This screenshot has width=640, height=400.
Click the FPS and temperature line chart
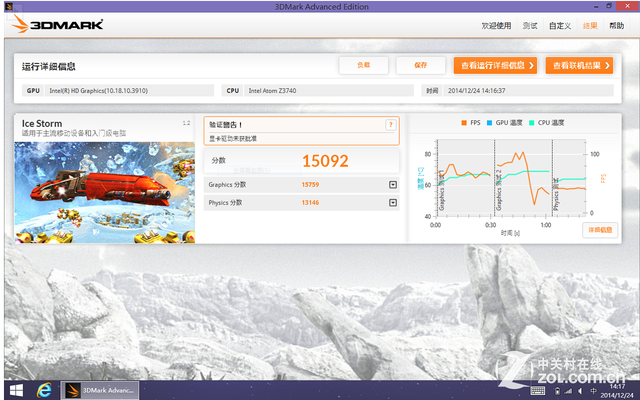click(x=511, y=176)
